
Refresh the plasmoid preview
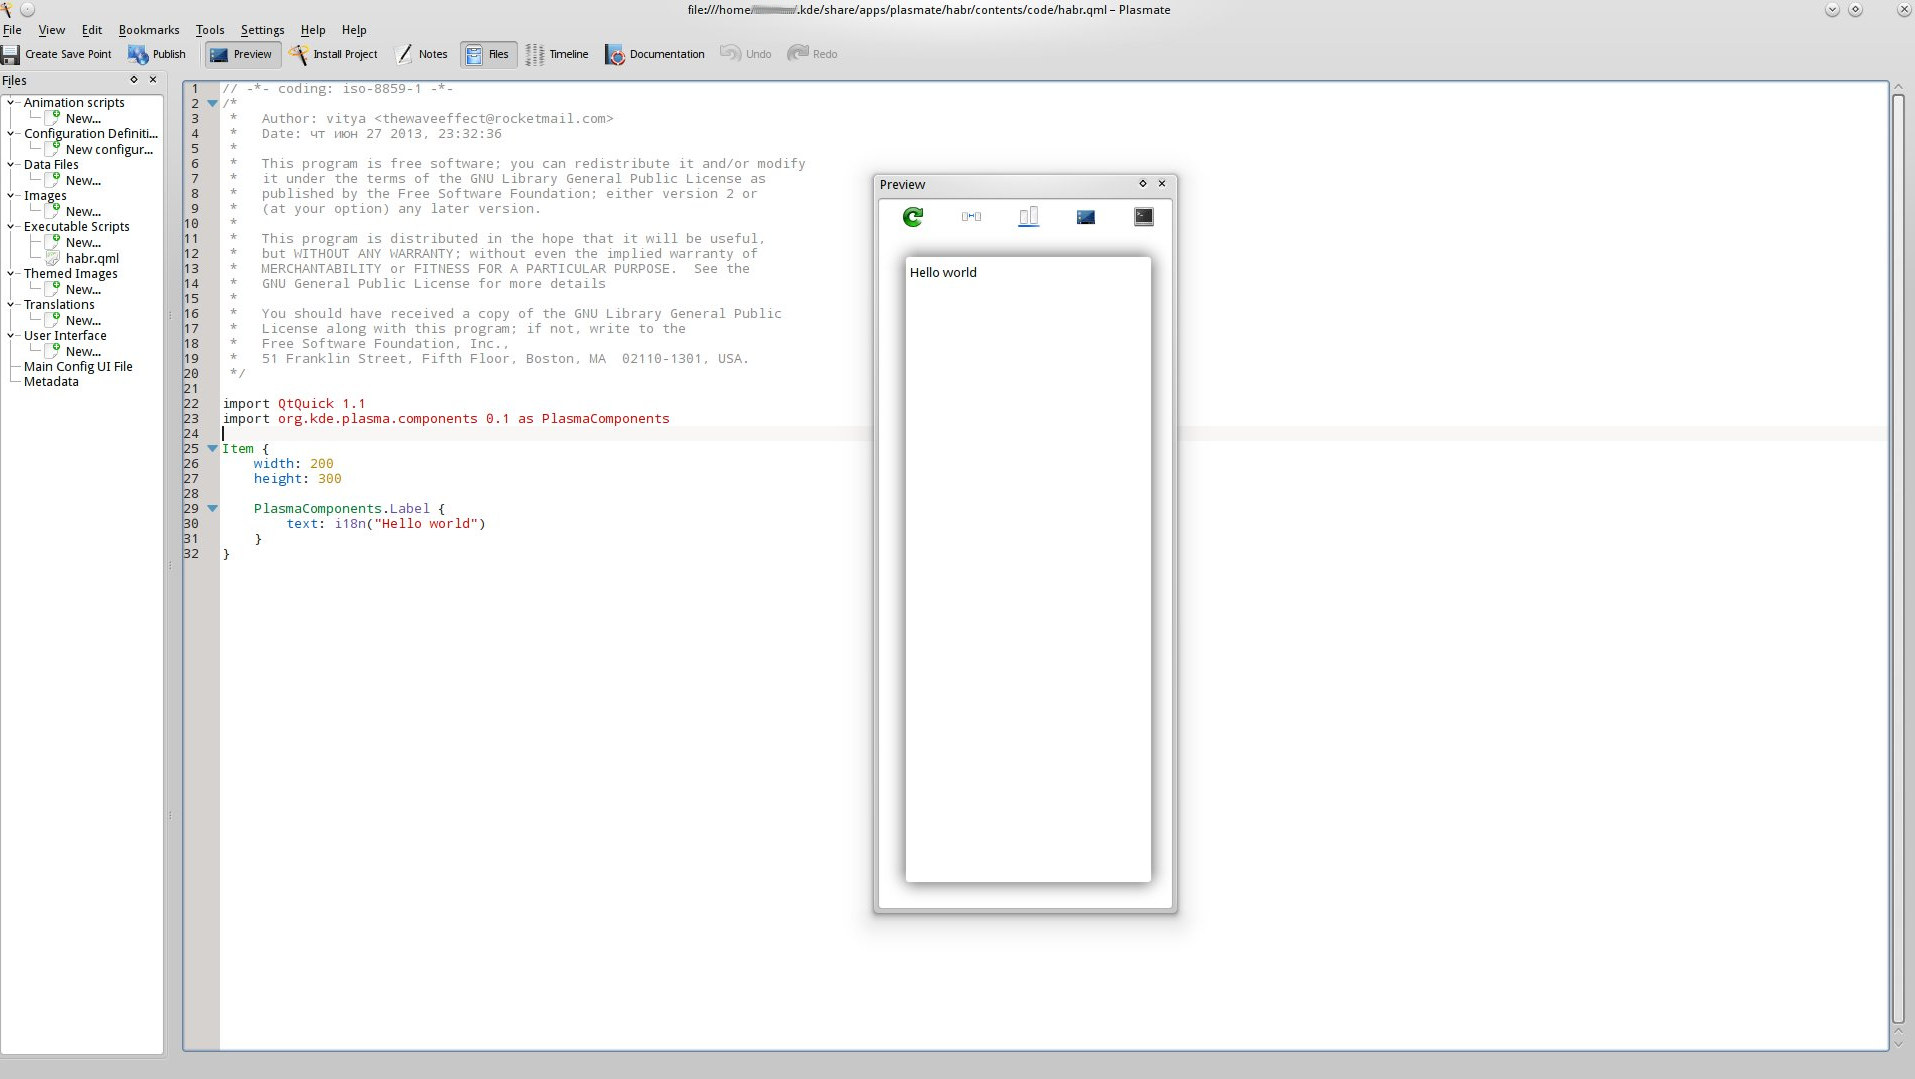click(911, 216)
